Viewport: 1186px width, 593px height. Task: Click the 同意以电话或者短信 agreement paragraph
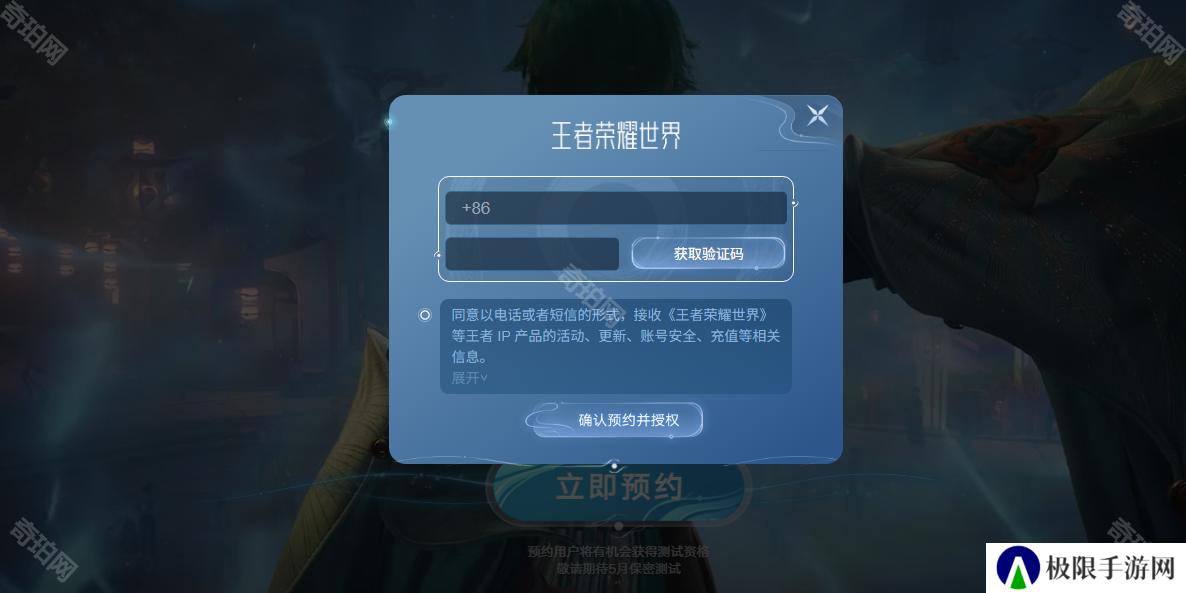click(616, 335)
